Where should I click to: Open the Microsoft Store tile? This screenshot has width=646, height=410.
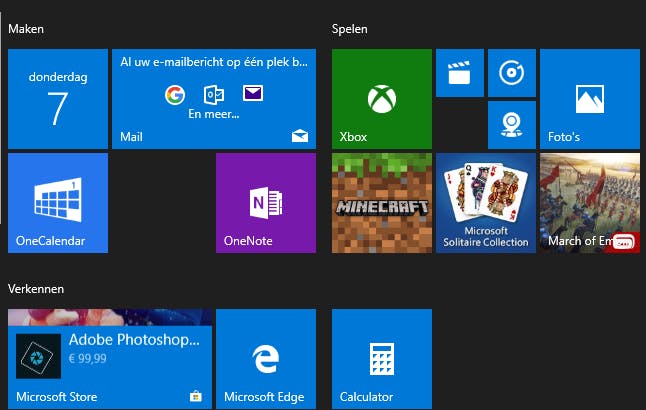pos(110,359)
